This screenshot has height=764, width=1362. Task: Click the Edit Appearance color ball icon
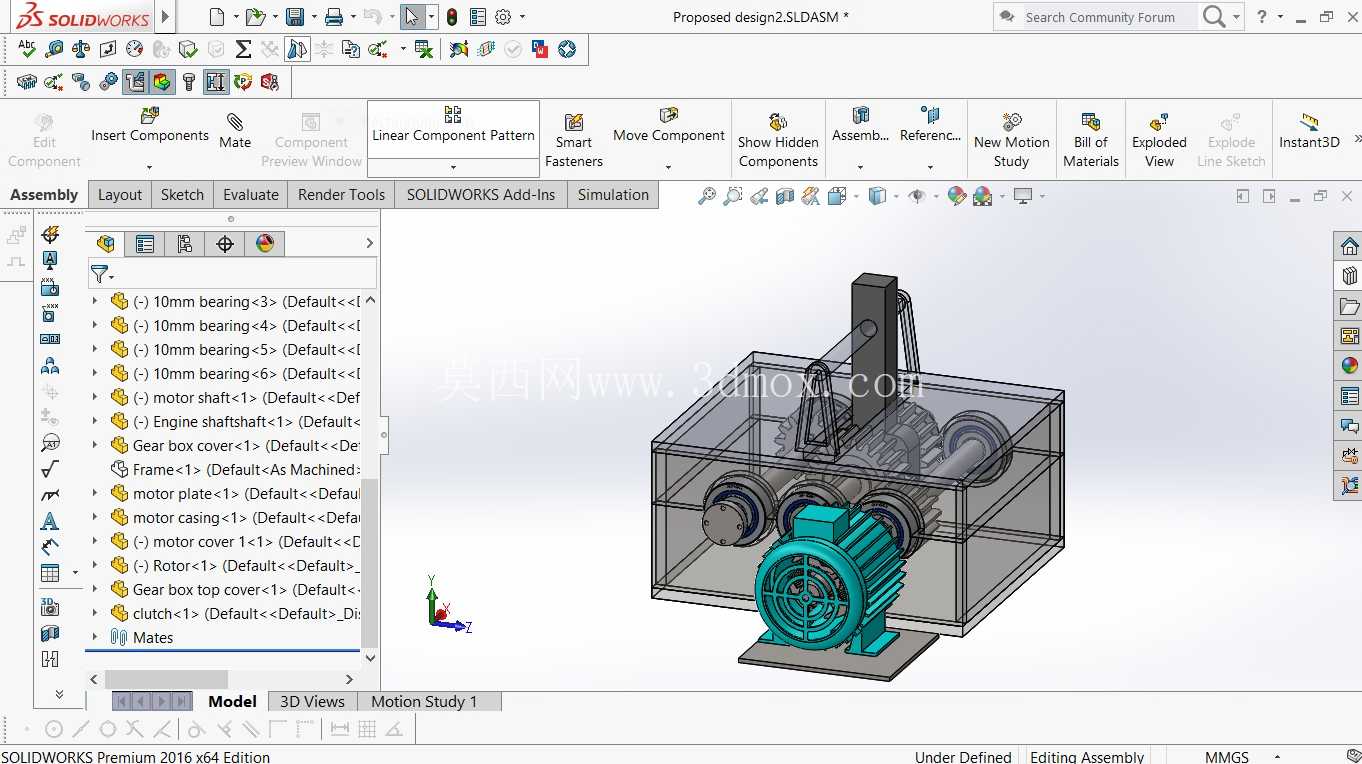957,196
